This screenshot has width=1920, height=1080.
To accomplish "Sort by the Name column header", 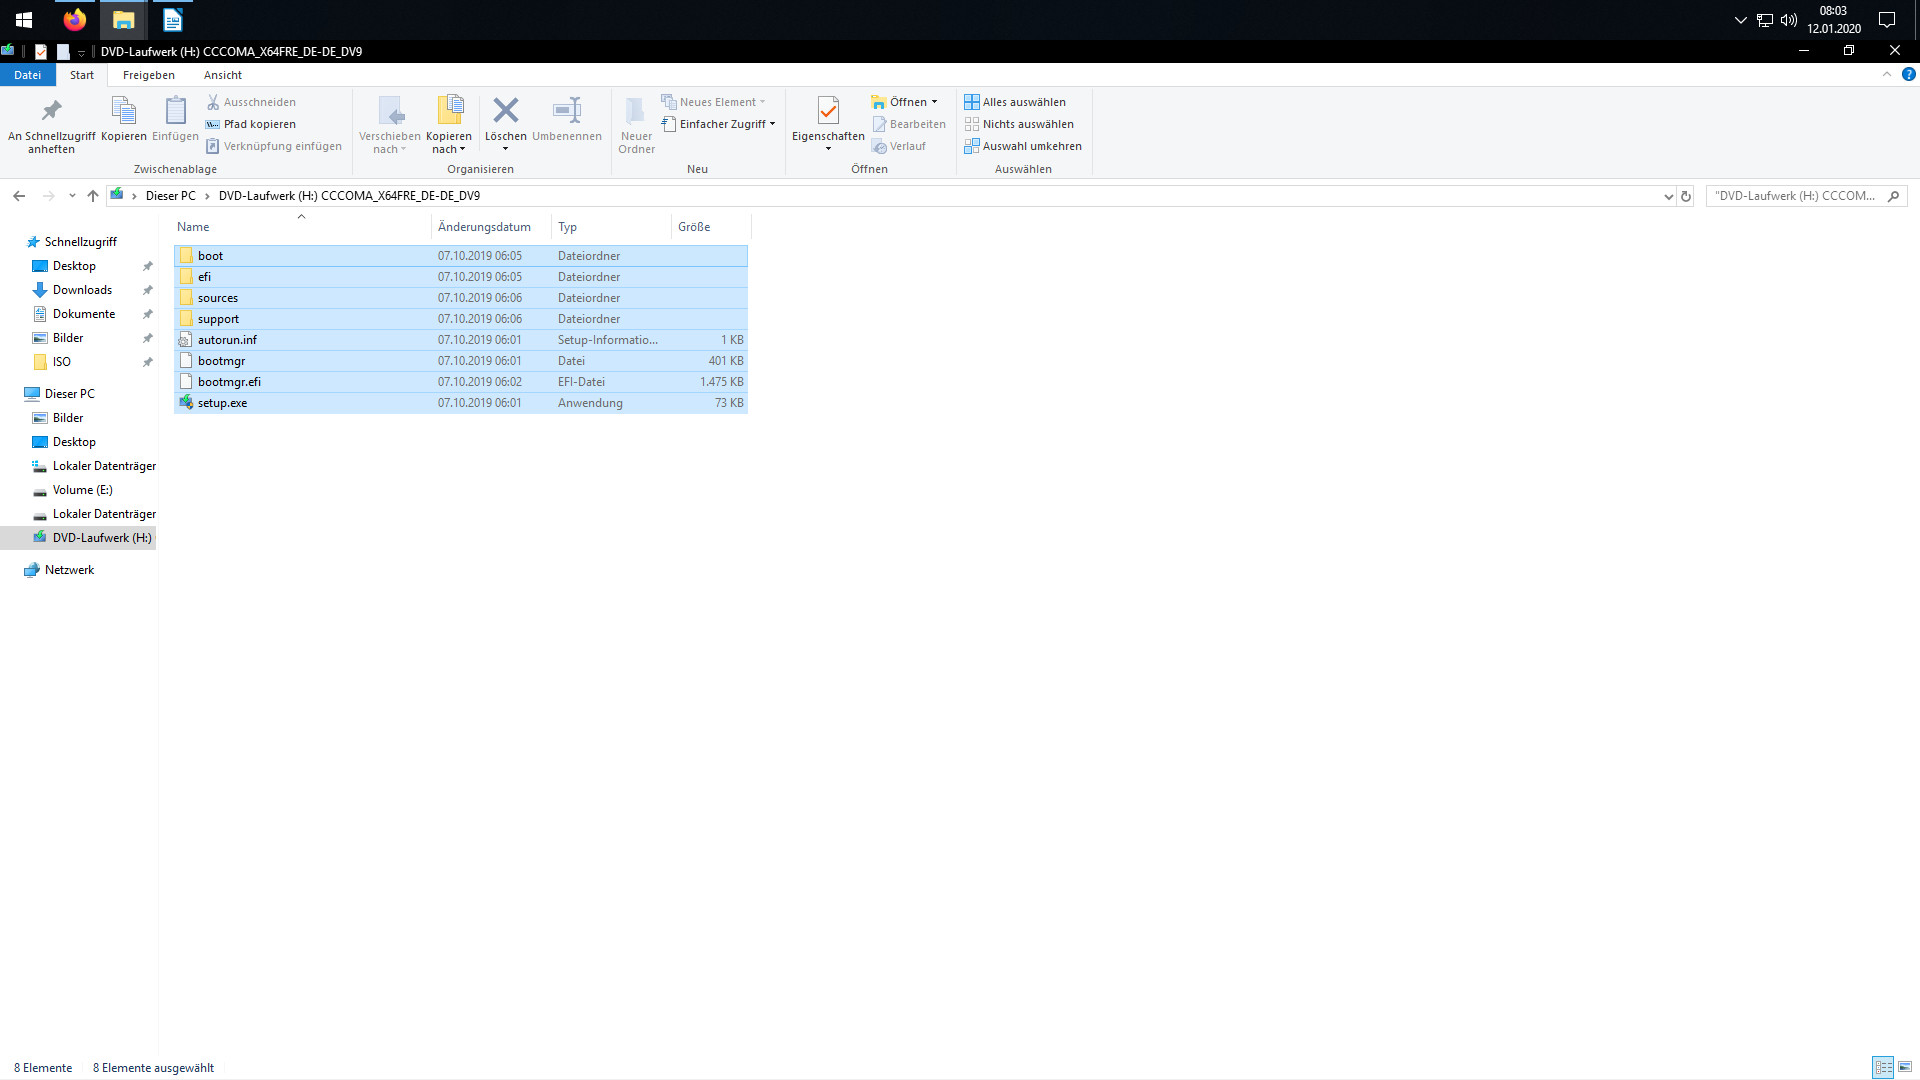I will (302, 227).
